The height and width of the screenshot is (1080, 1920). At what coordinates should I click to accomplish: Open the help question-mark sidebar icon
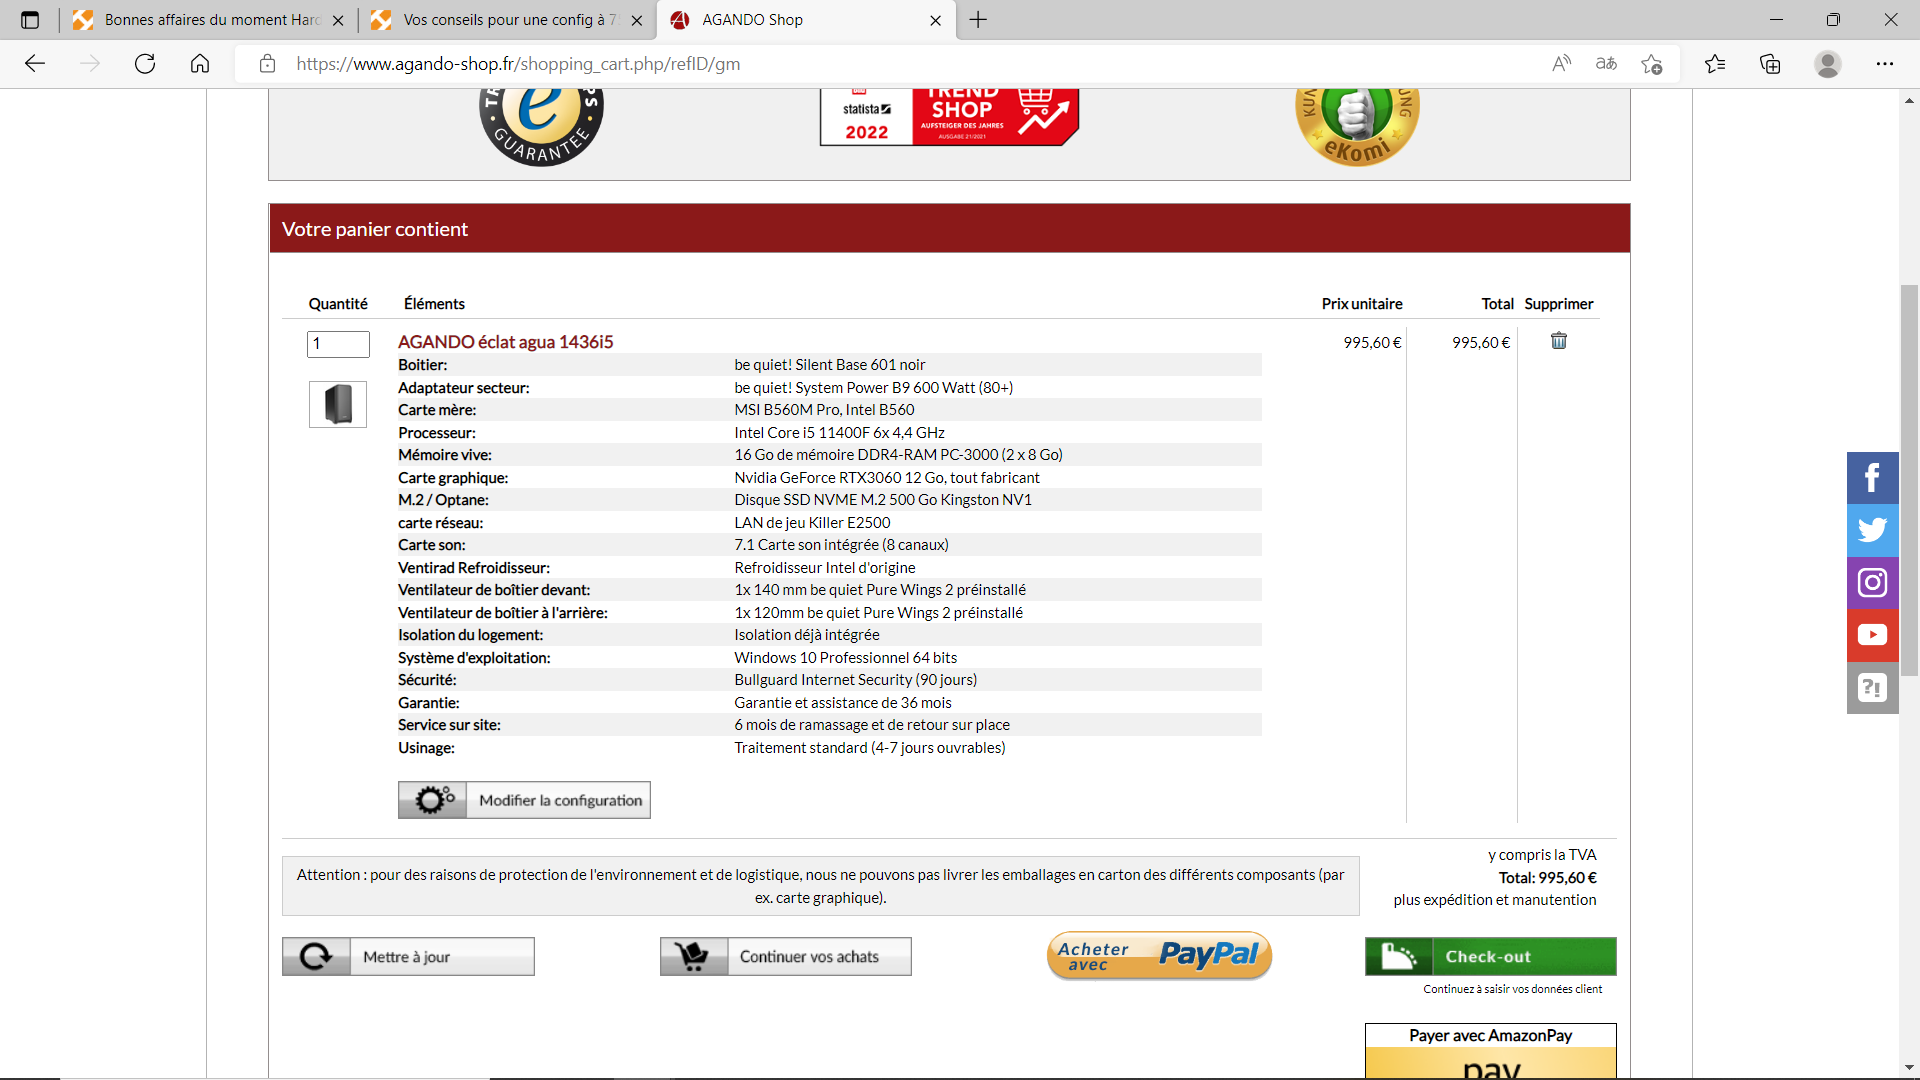pos(1872,688)
